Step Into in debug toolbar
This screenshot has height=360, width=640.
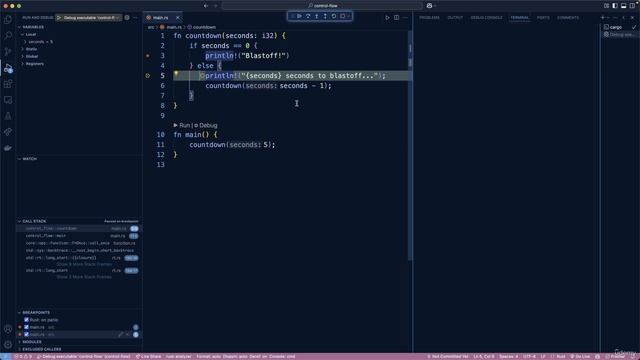(316, 16)
